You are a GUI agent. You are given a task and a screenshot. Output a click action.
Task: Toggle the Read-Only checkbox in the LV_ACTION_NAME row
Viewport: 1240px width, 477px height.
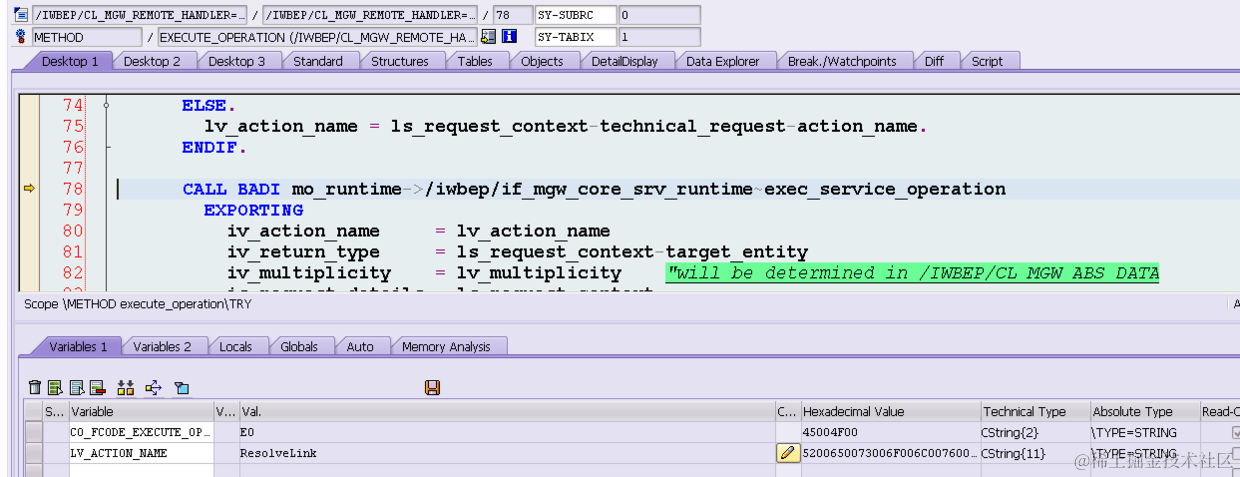click(1236, 453)
